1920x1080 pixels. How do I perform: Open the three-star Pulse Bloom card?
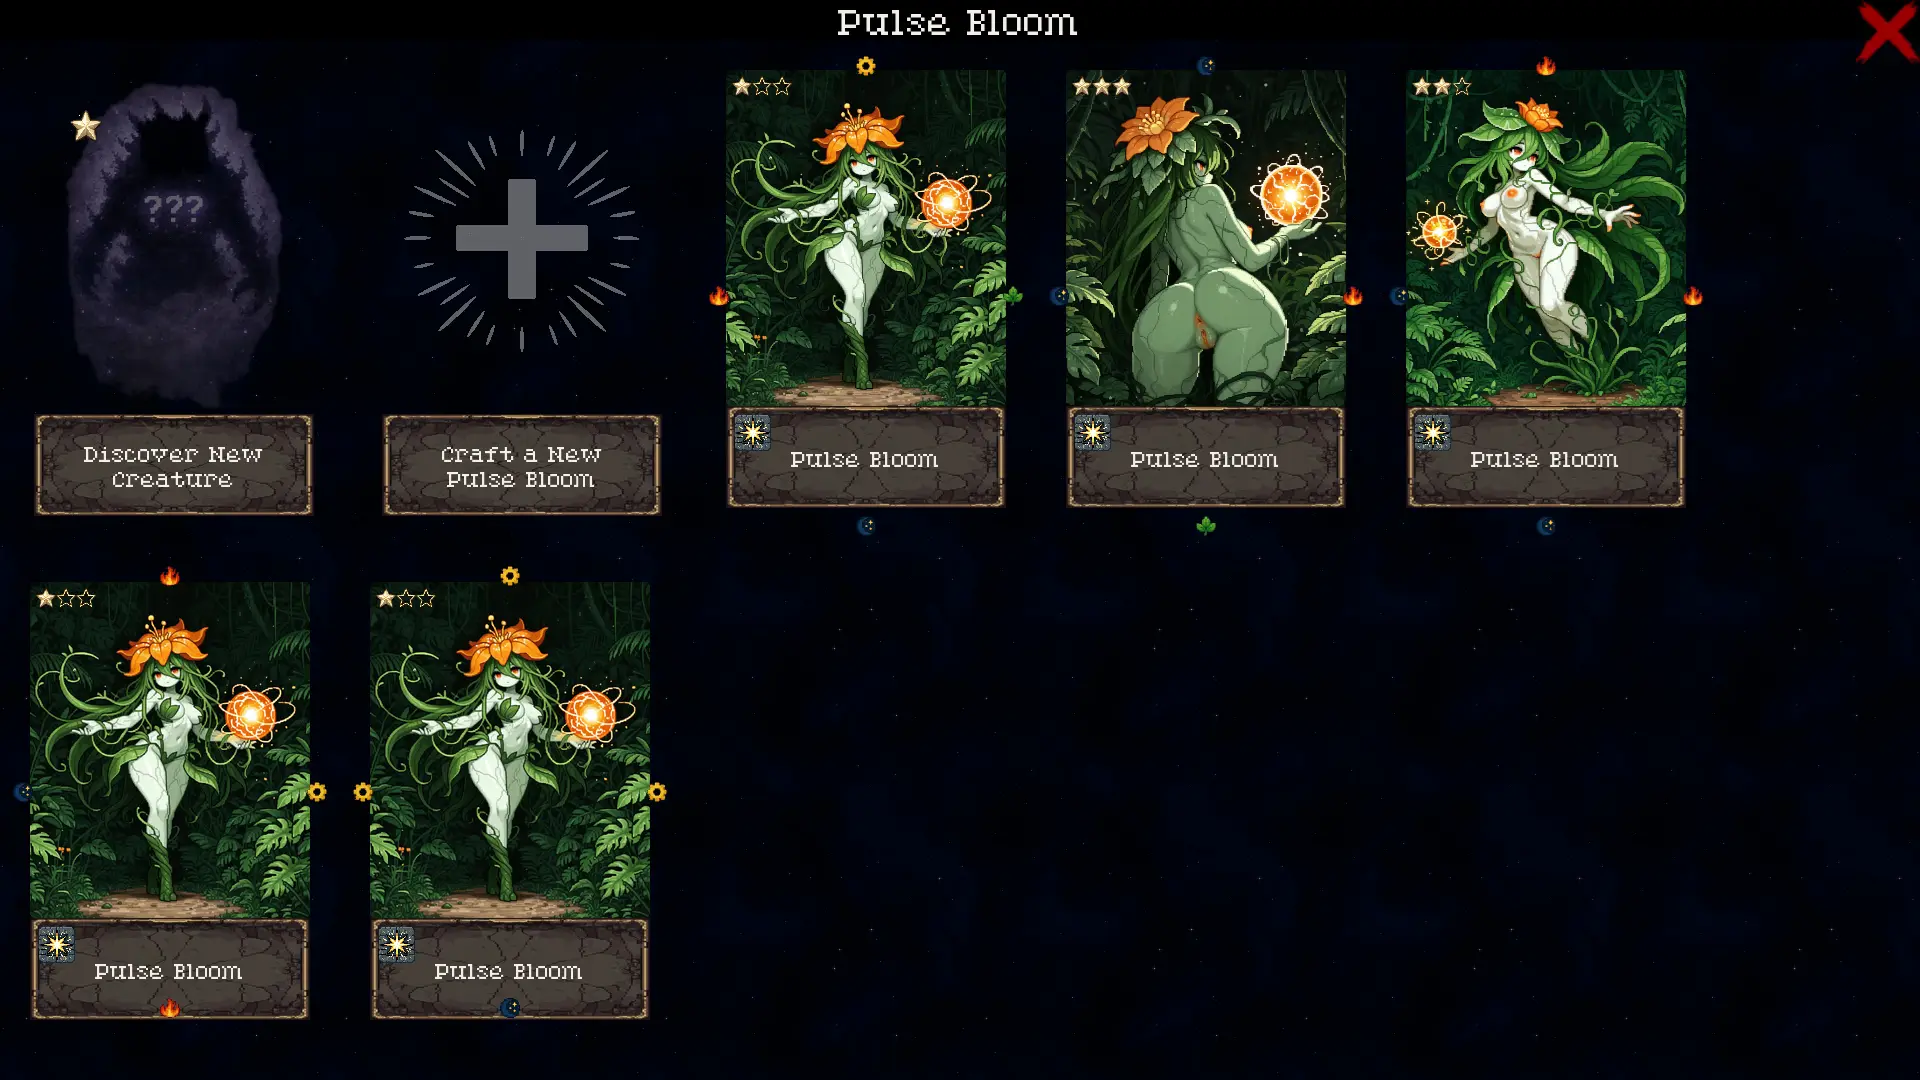(1205, 288)
